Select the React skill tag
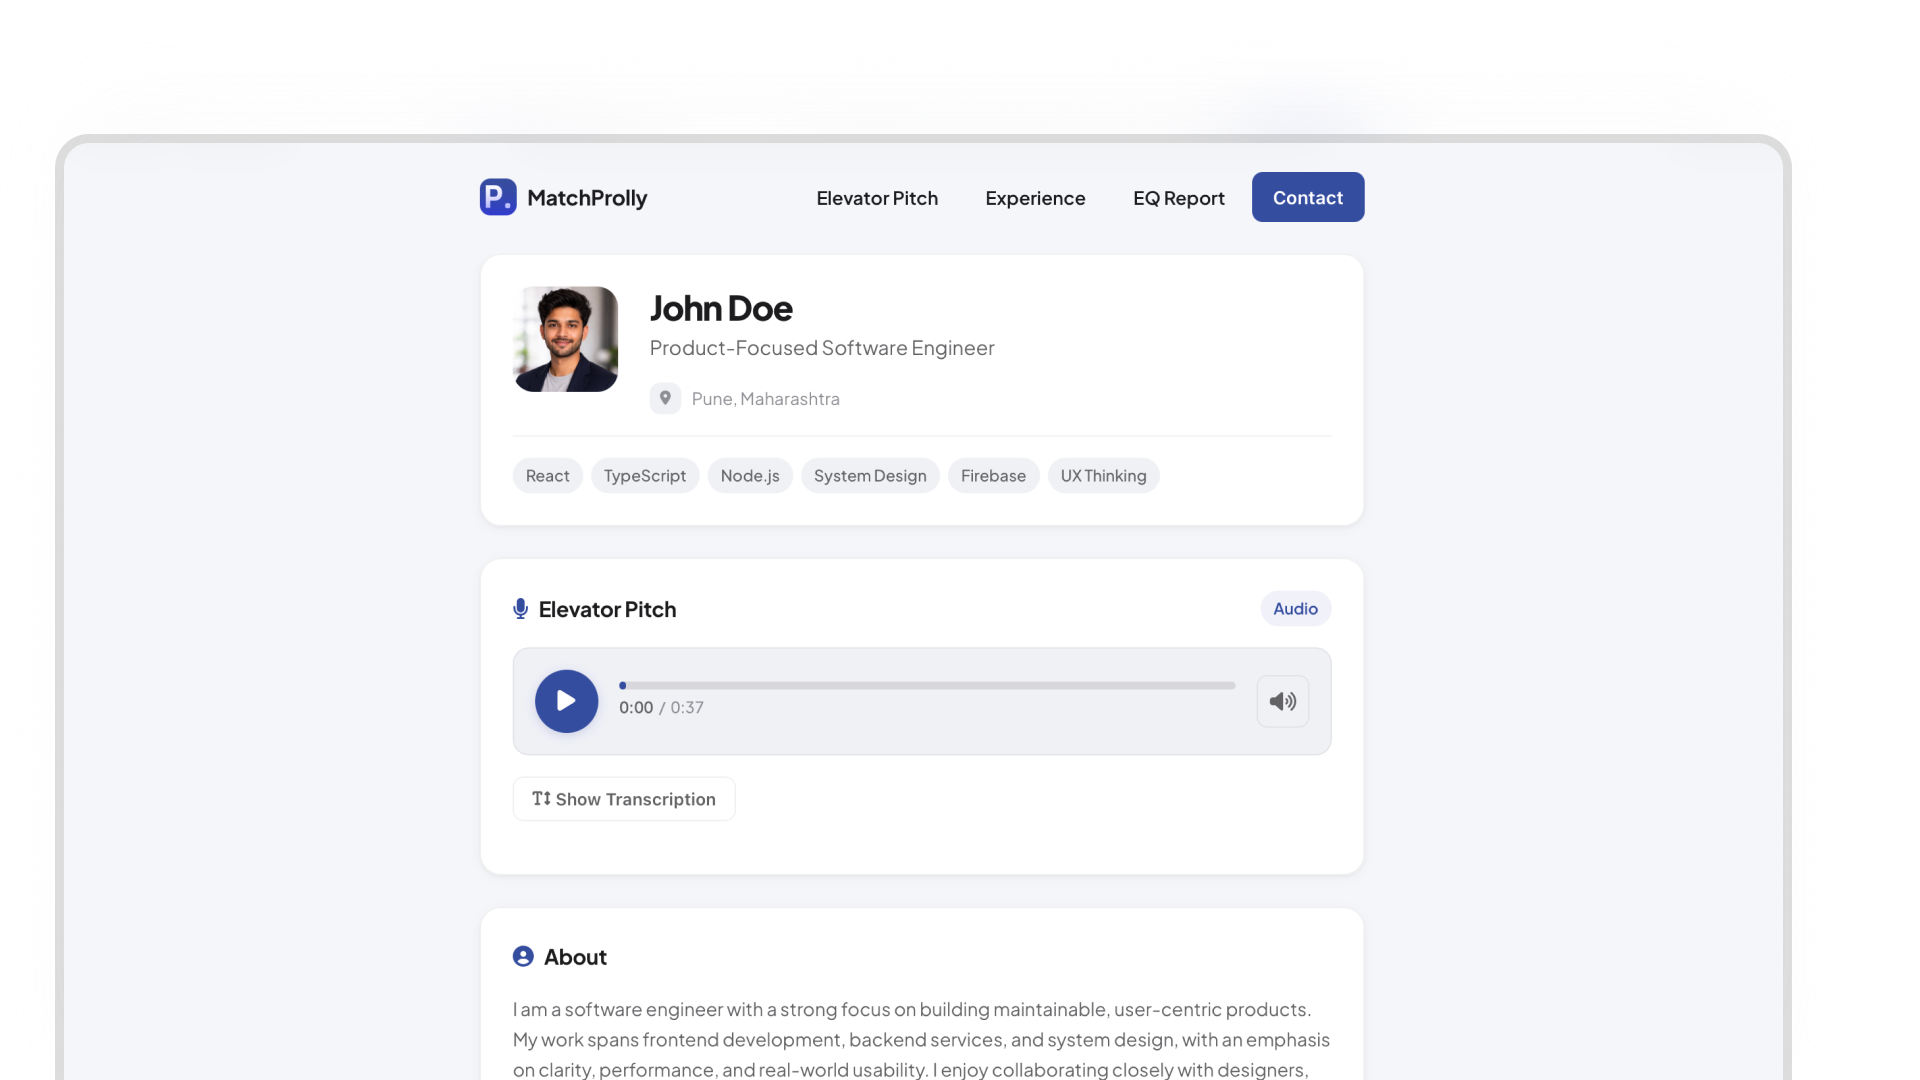Image resolution: width=1920 pixels, height=1080 pixels. (x=546, y=475)
